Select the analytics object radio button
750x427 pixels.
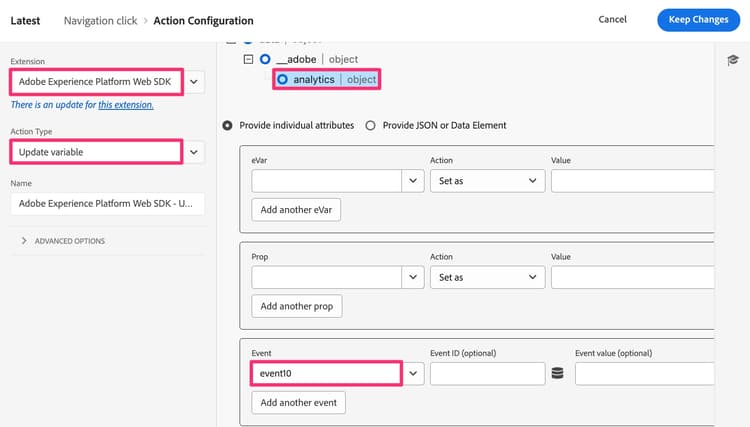point(283,79)
